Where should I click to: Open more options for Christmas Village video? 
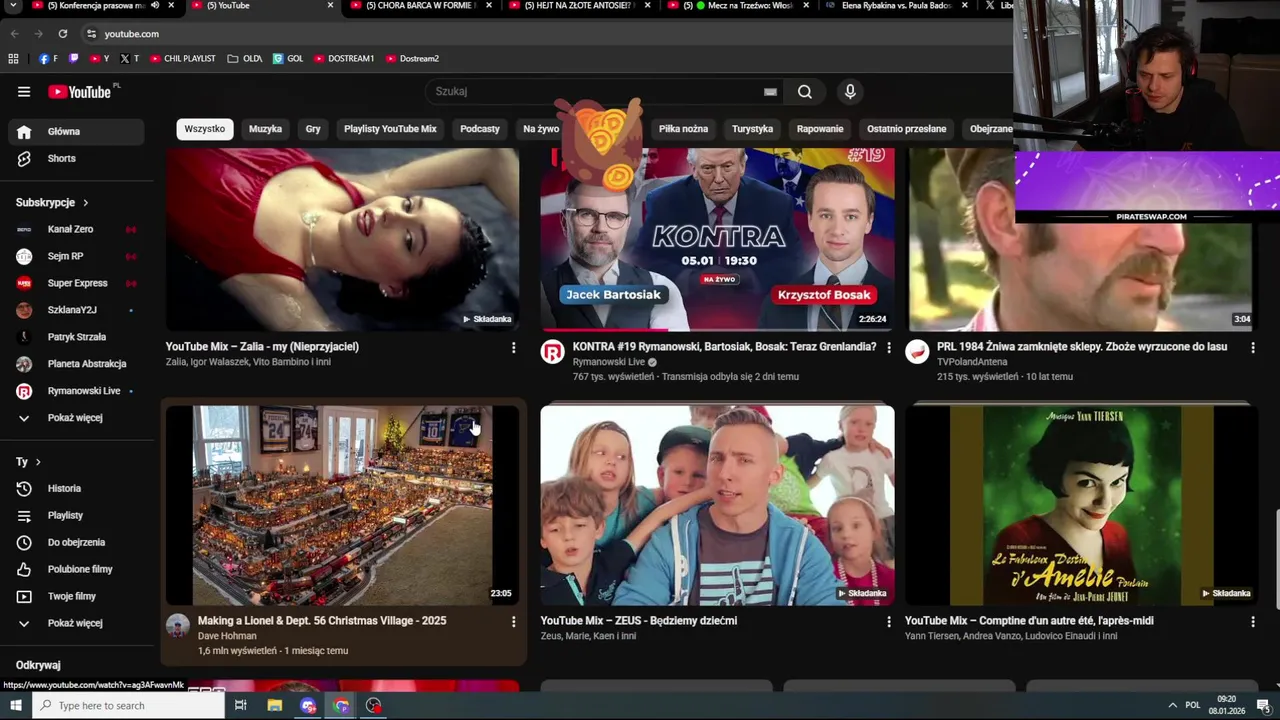(x=514, y=621)
